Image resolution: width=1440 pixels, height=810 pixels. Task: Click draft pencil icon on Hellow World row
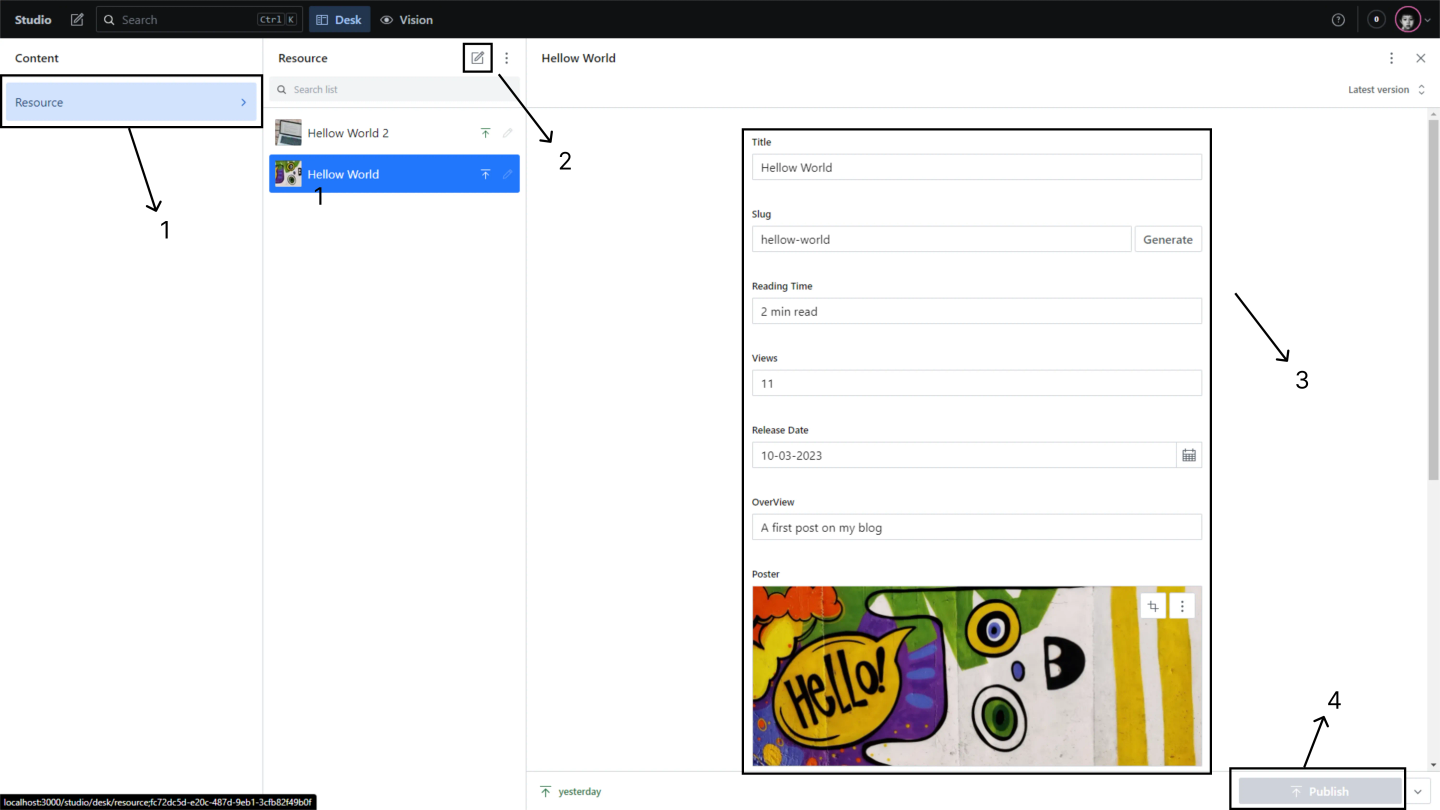[507, 174]
